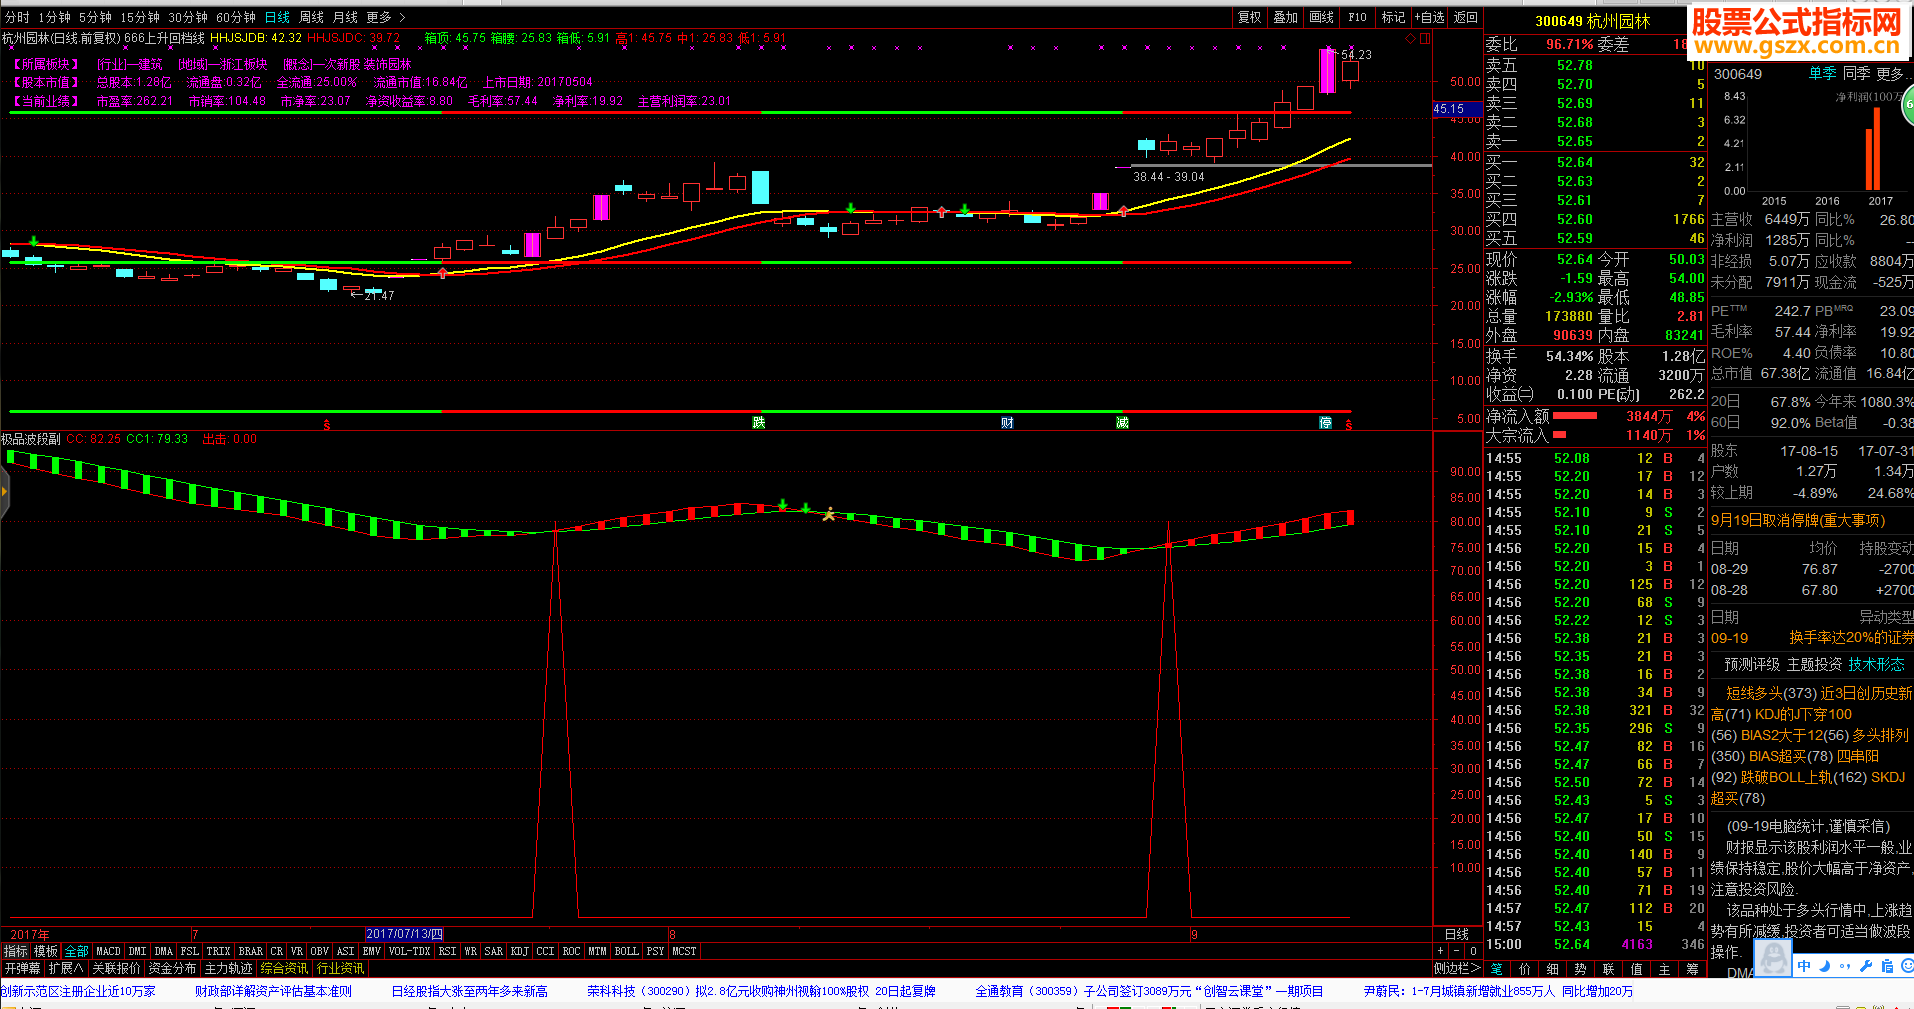Select the MCST indicator
1914x1009 pixels.
tap(684, 951)
